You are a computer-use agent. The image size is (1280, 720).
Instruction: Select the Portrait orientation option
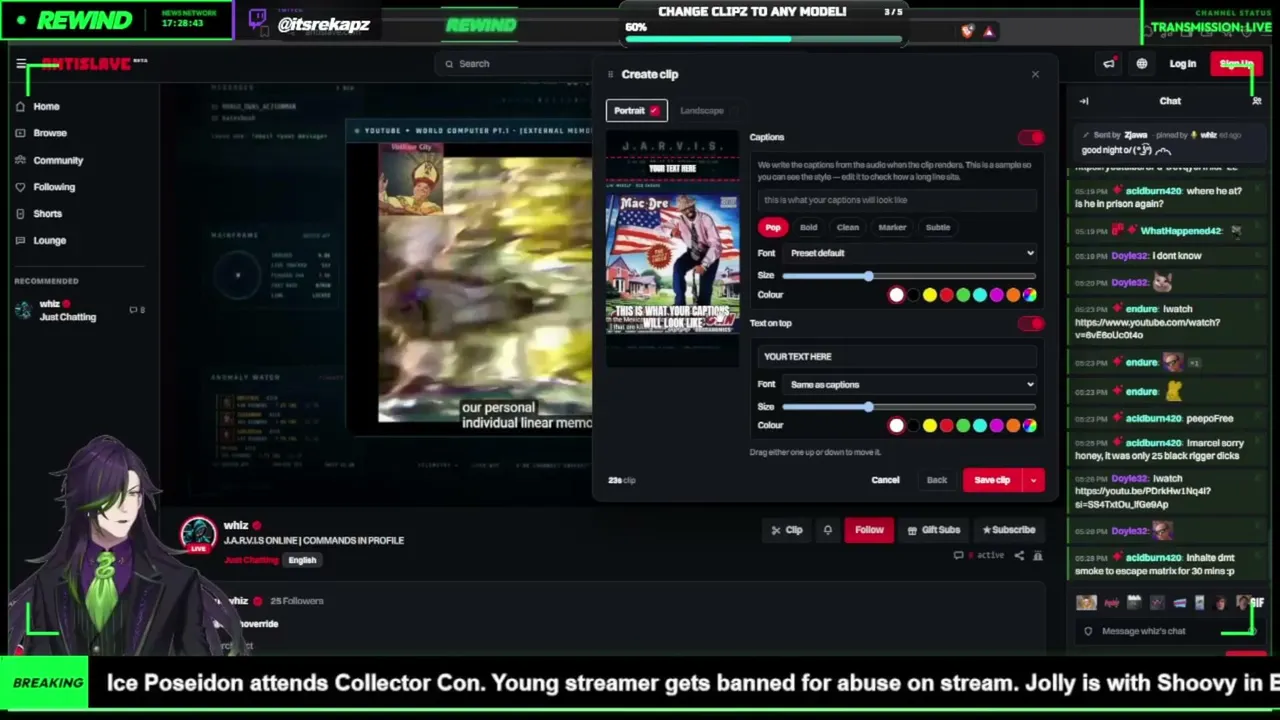637,110
